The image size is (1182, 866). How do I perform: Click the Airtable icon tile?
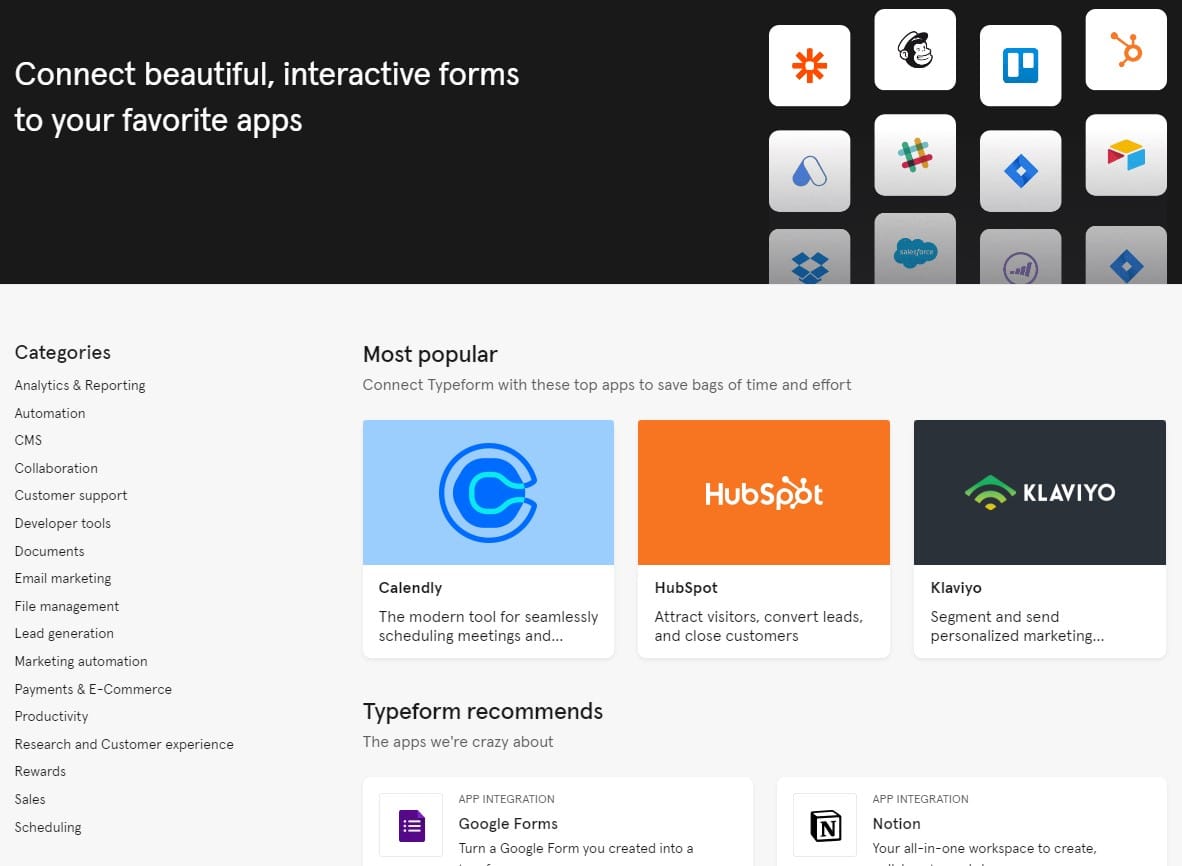point(1126,155)
